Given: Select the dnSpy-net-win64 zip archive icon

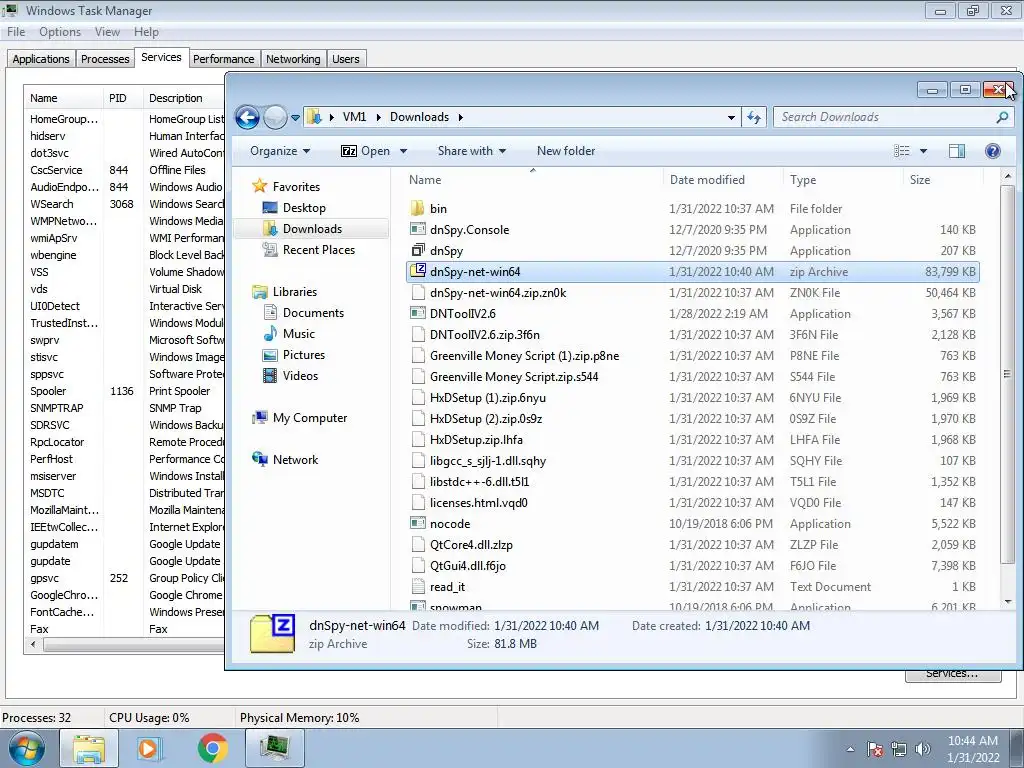Looking at the screenshot, I should 418,271.
